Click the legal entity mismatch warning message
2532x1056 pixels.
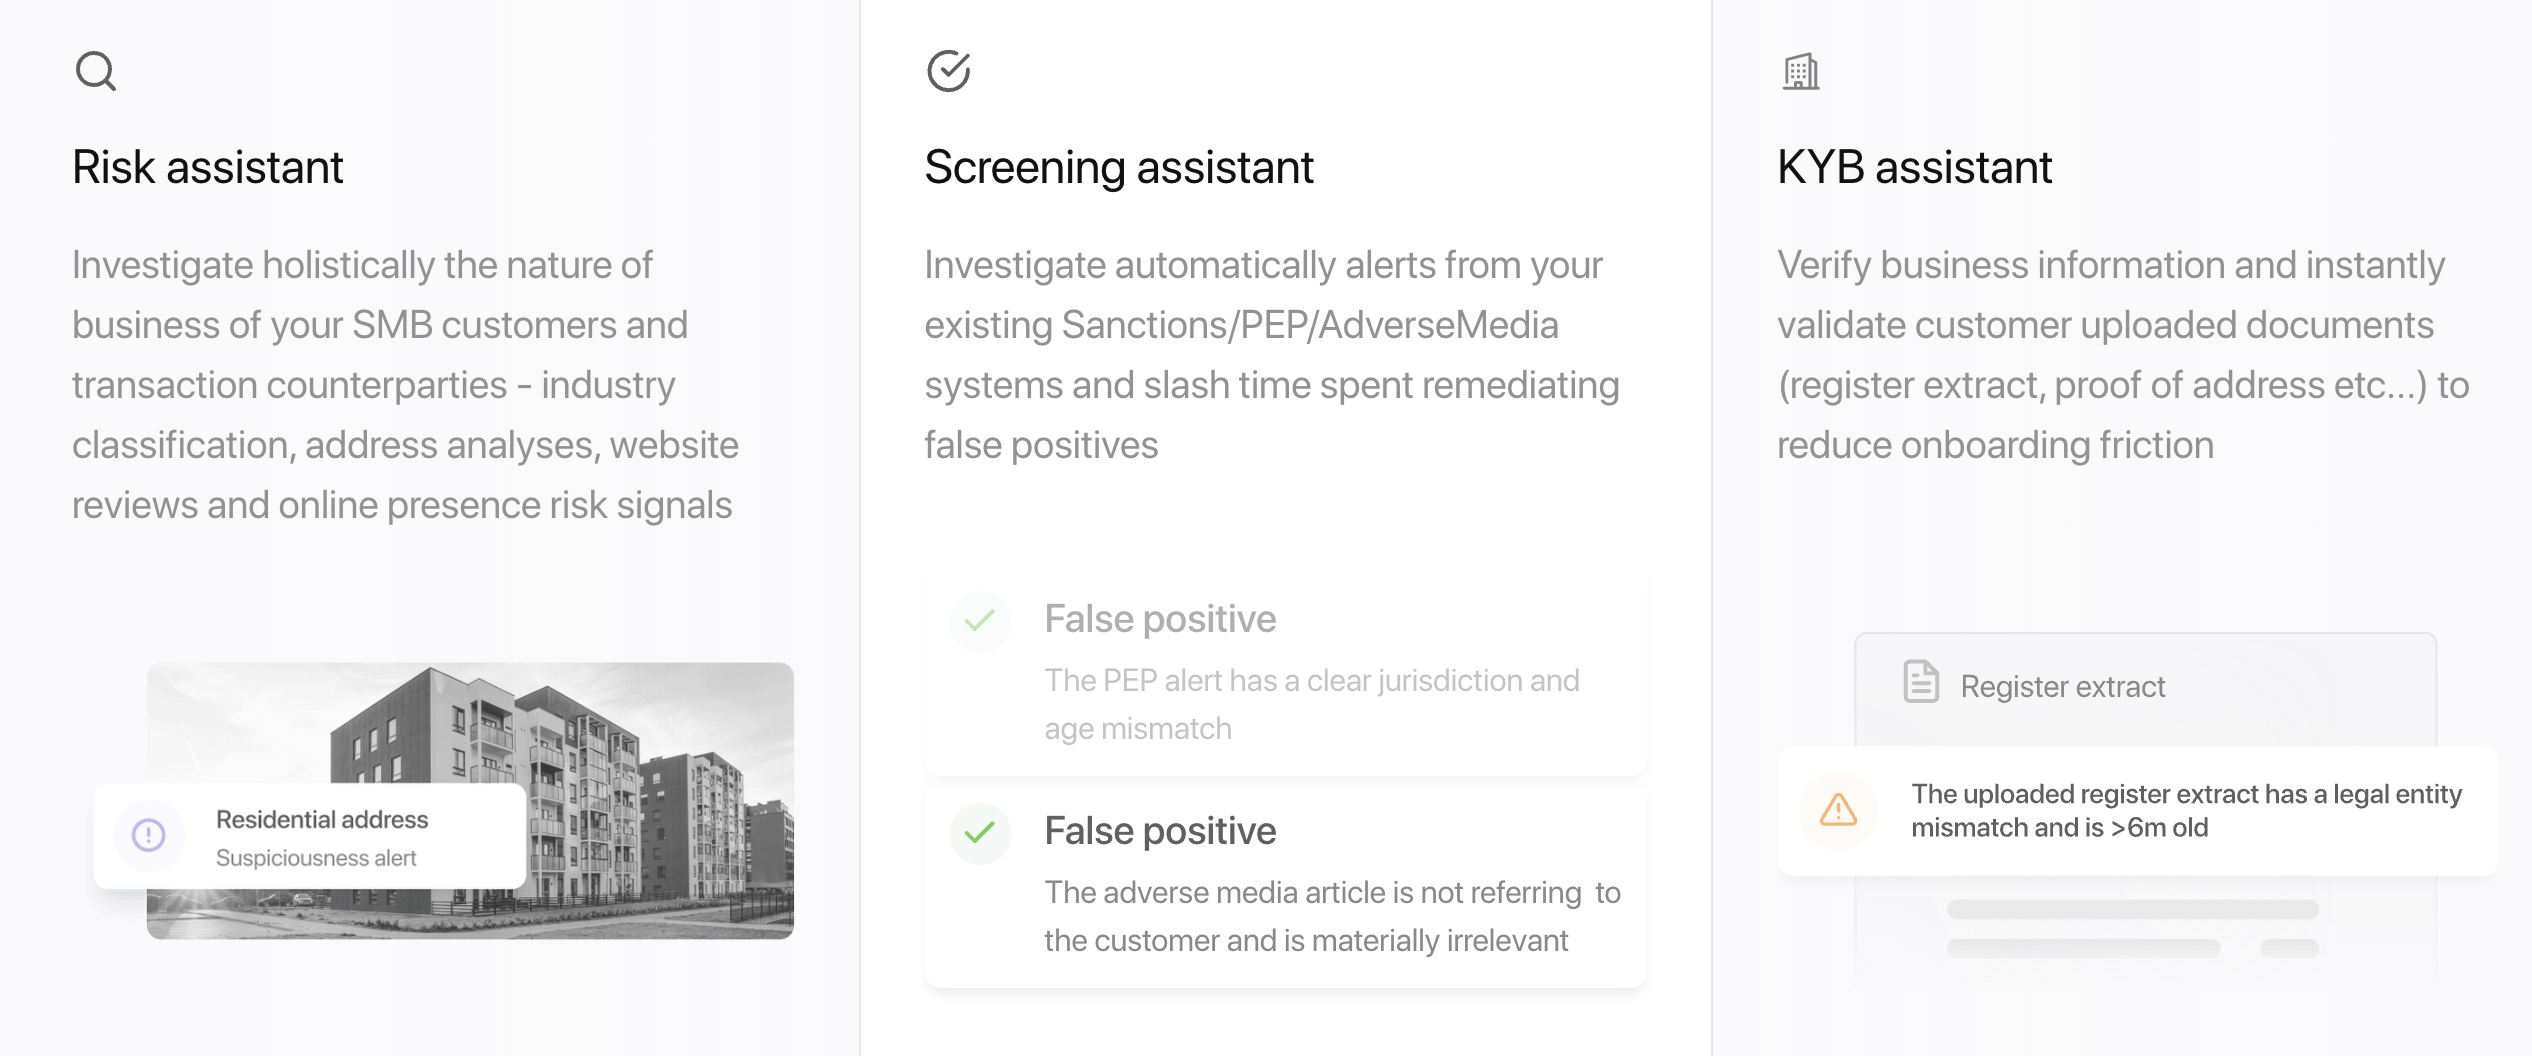tap(2185, 811)
